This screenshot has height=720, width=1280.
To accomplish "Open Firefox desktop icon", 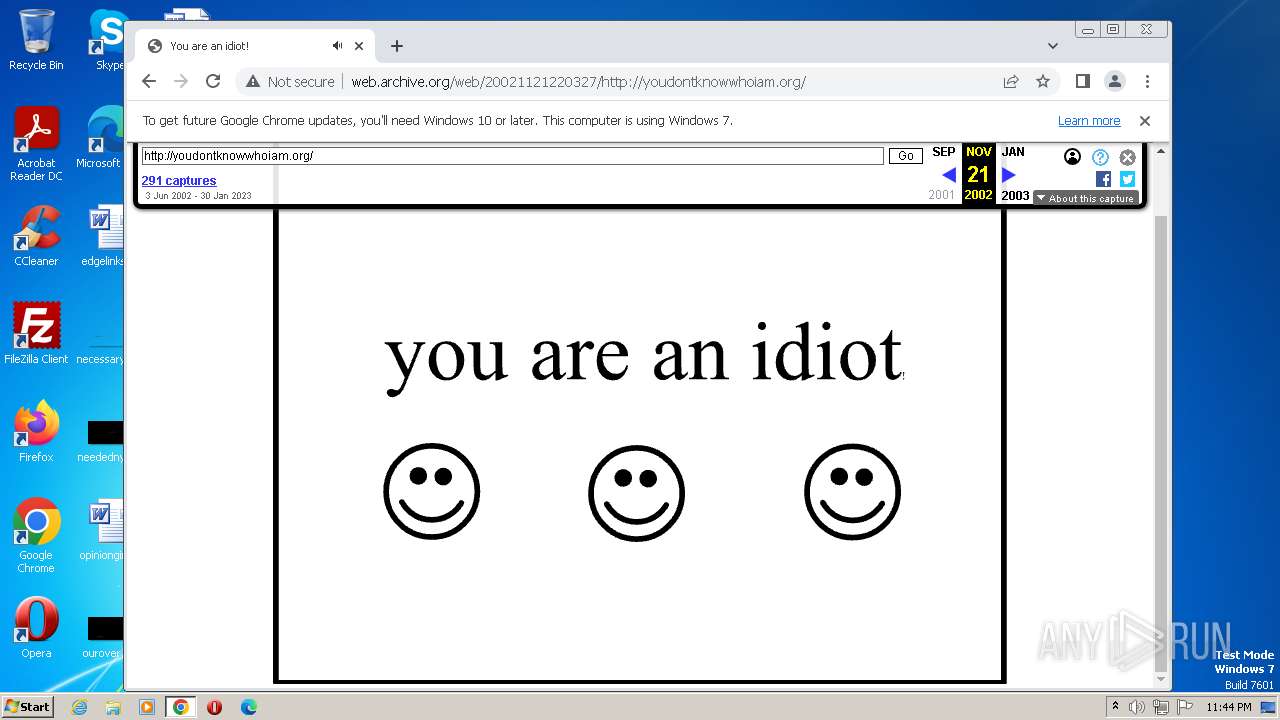I will 36,432.
